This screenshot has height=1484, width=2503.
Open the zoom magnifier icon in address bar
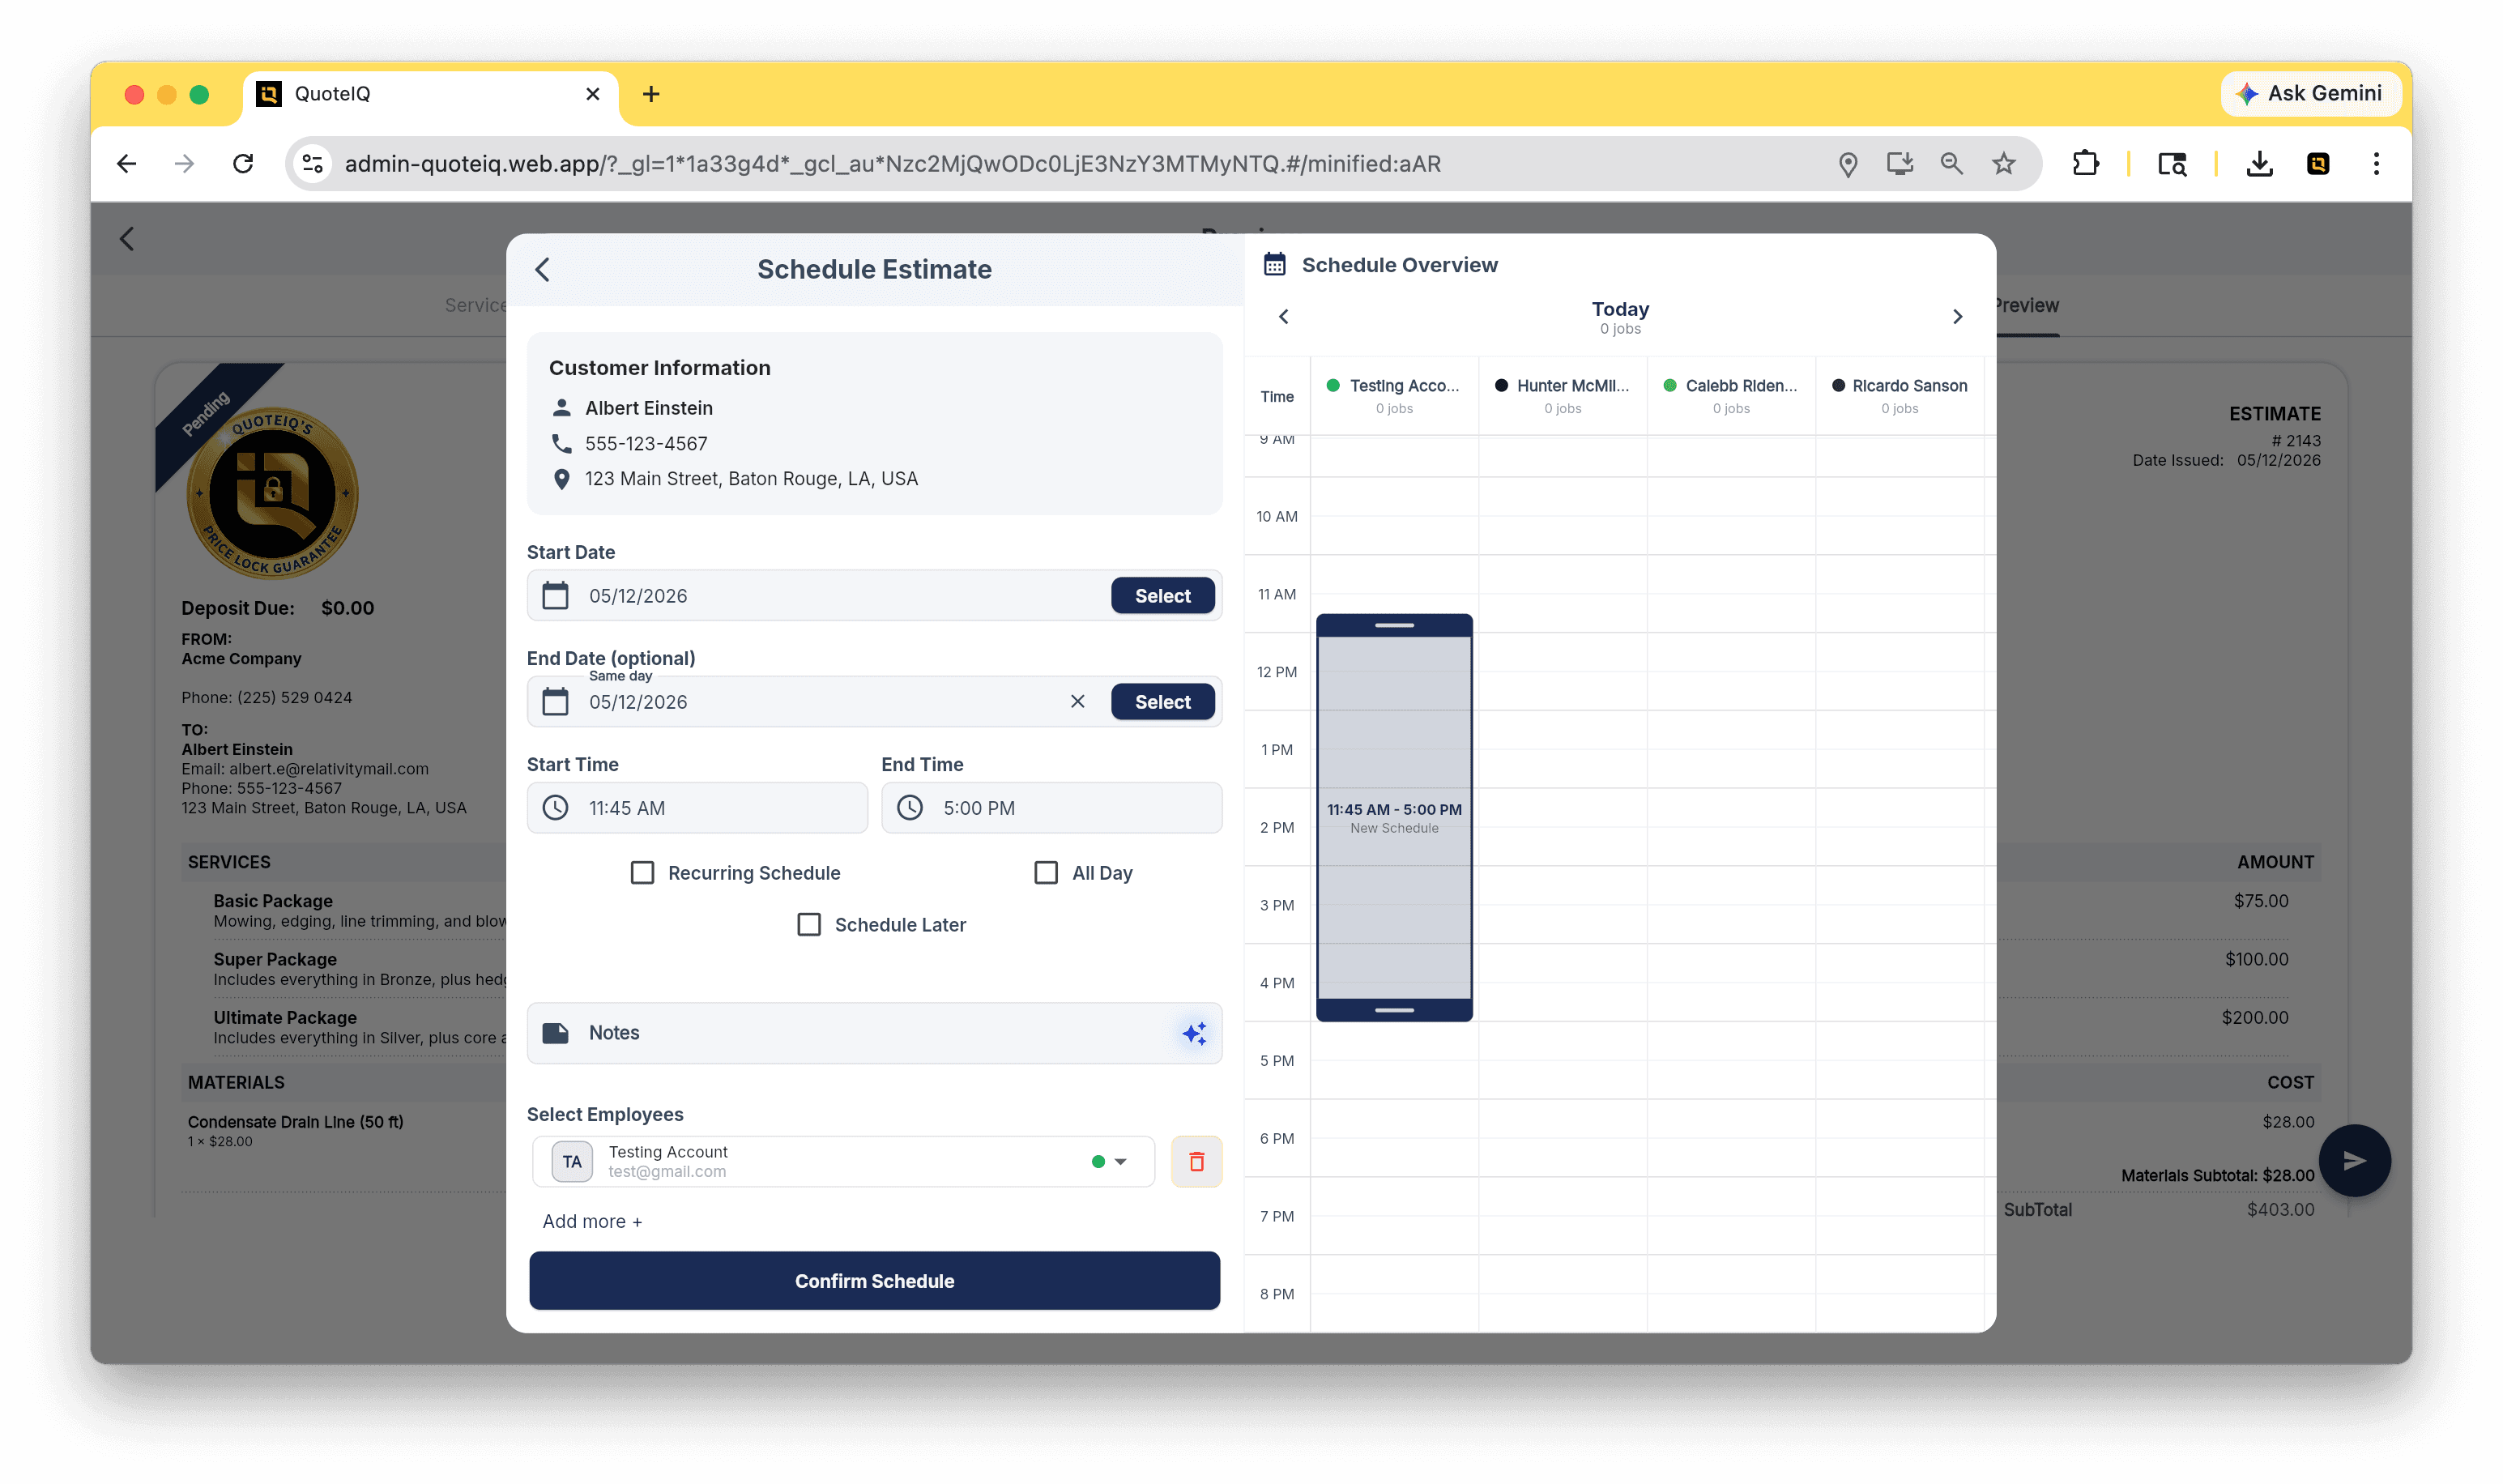[x=1952, y=164]
